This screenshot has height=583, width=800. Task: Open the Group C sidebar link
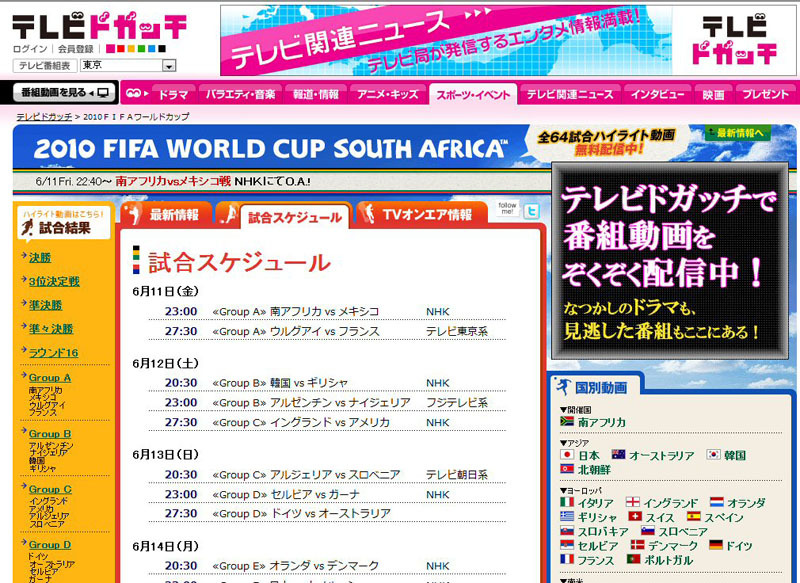coord(51,489)
